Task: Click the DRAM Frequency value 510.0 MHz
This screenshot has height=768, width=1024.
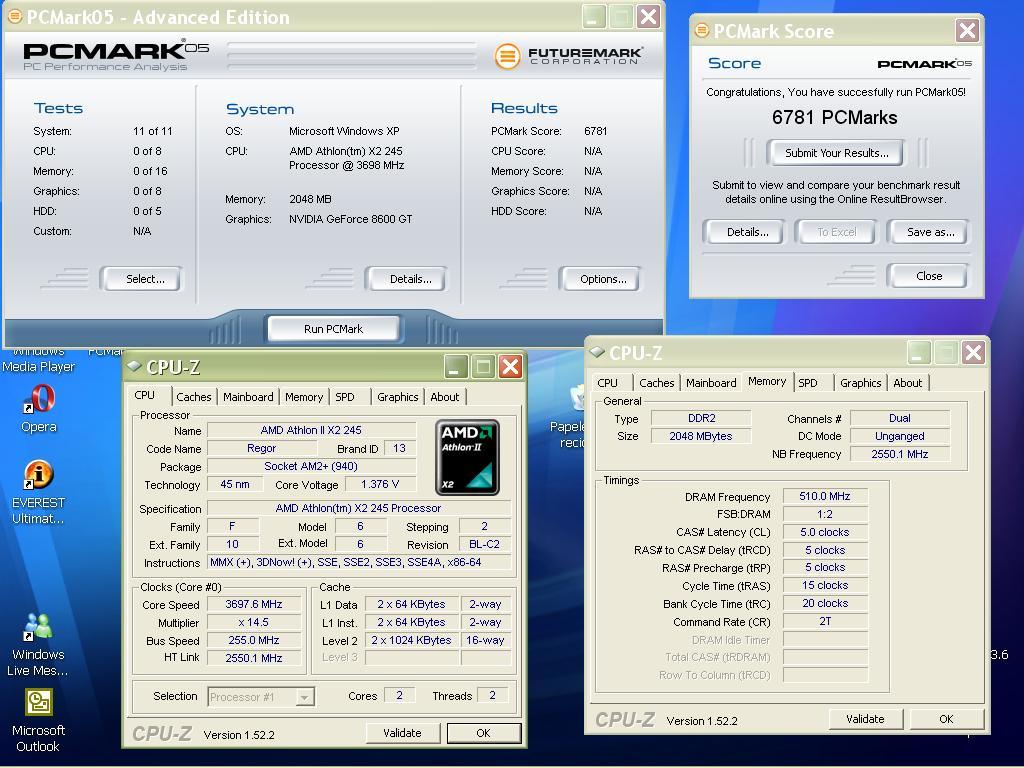Action: [x=825, y=496]
